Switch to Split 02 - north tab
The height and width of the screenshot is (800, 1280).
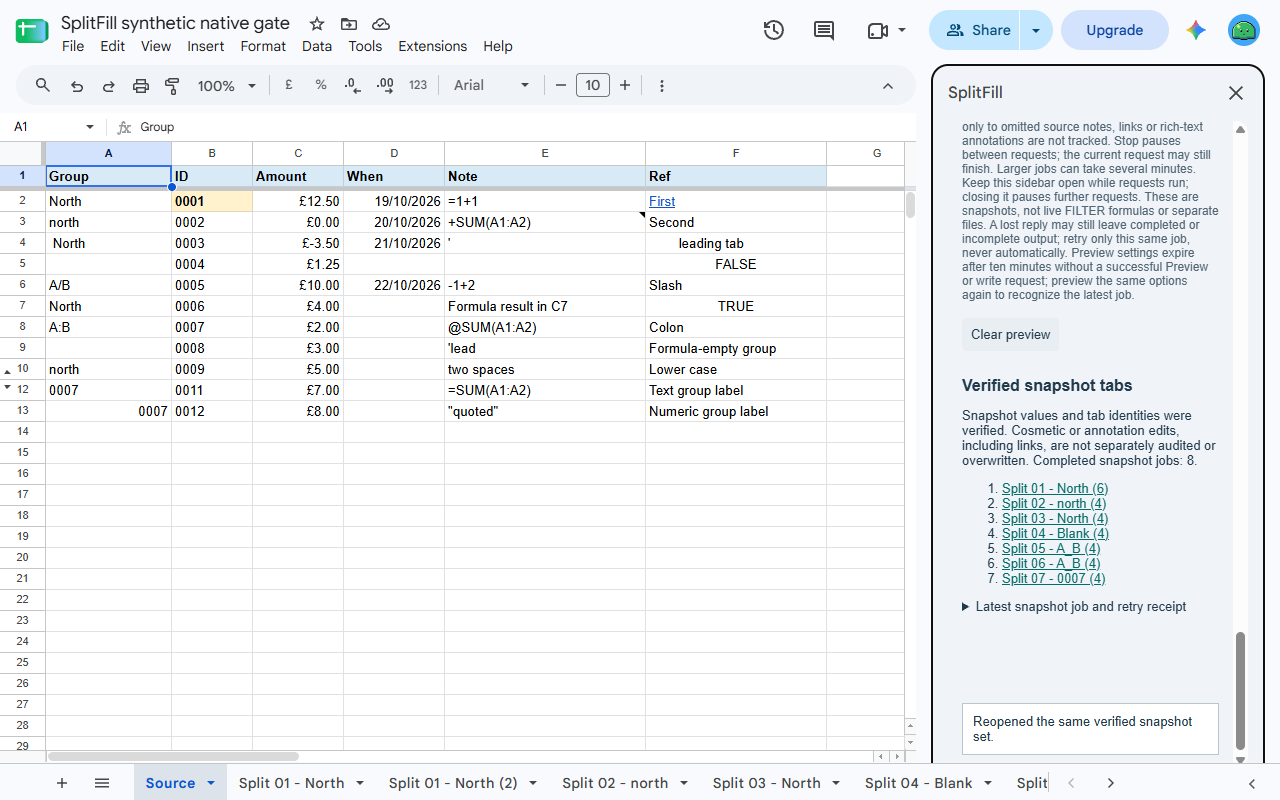tap(615, 783)
